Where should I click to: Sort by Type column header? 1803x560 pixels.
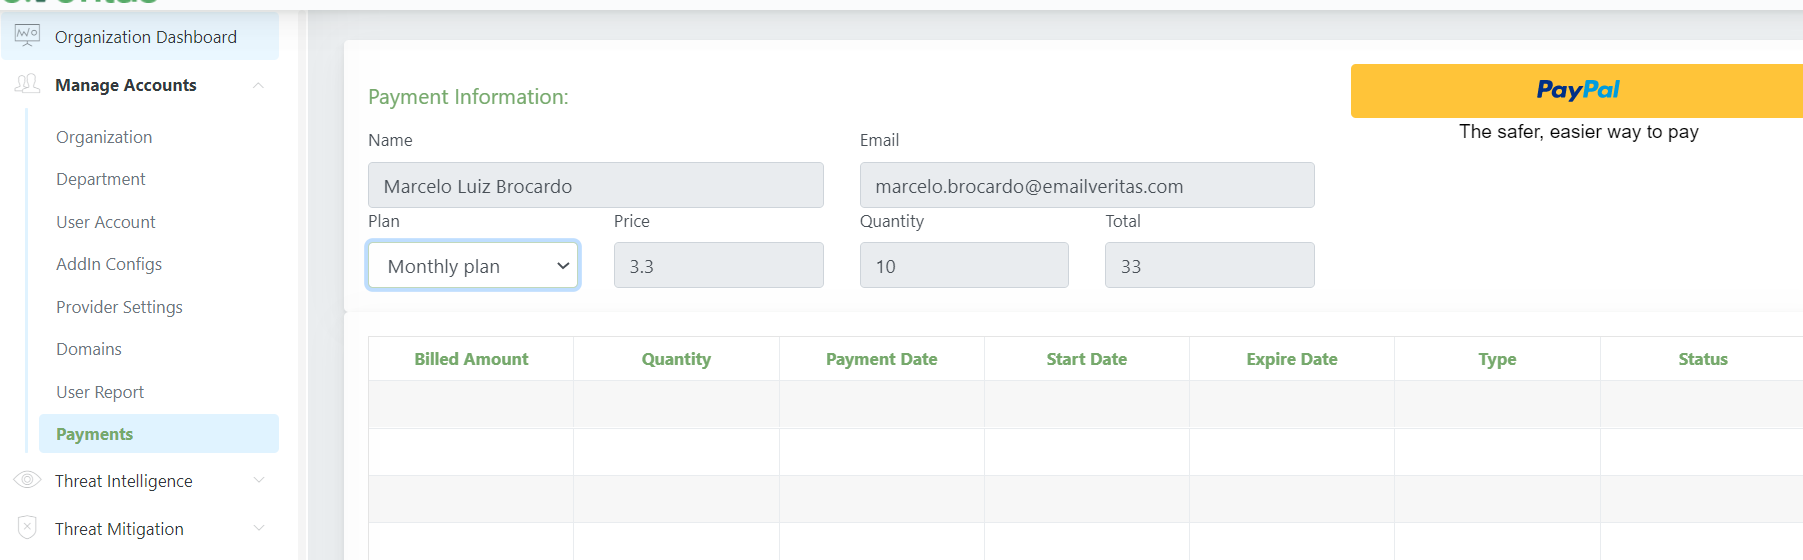pos(1497,359)
